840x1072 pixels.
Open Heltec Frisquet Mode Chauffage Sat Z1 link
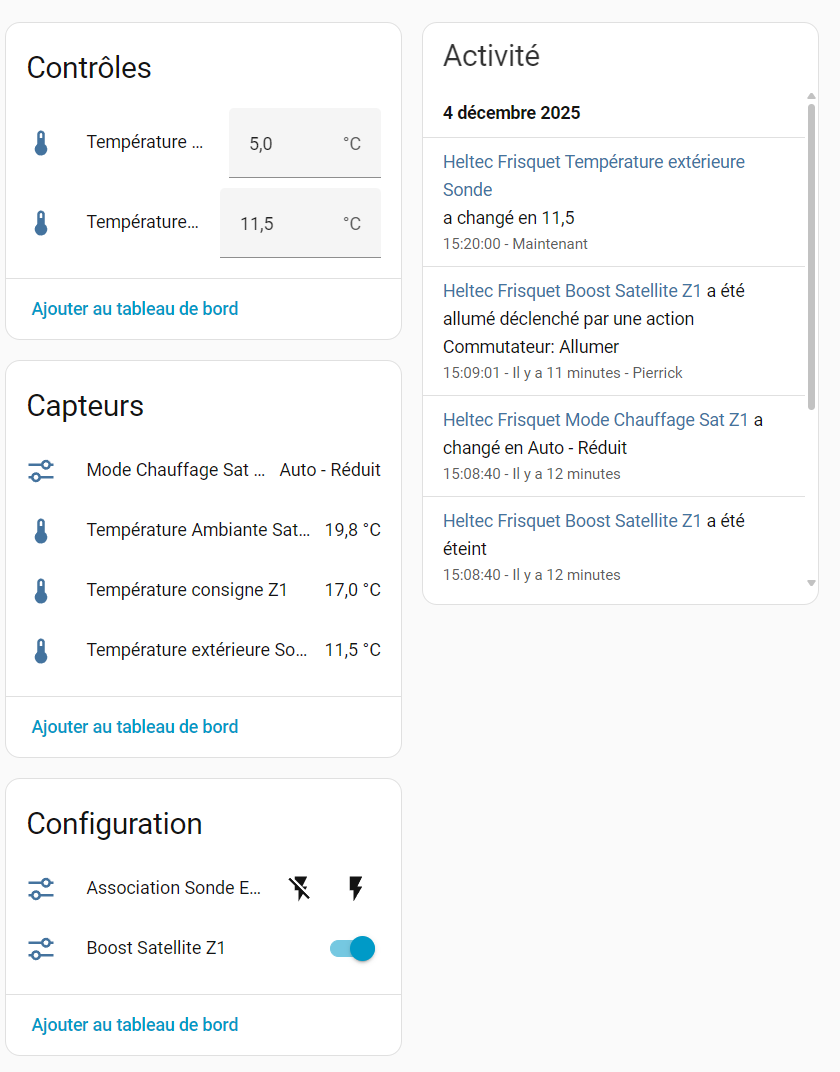click(595, 420)
